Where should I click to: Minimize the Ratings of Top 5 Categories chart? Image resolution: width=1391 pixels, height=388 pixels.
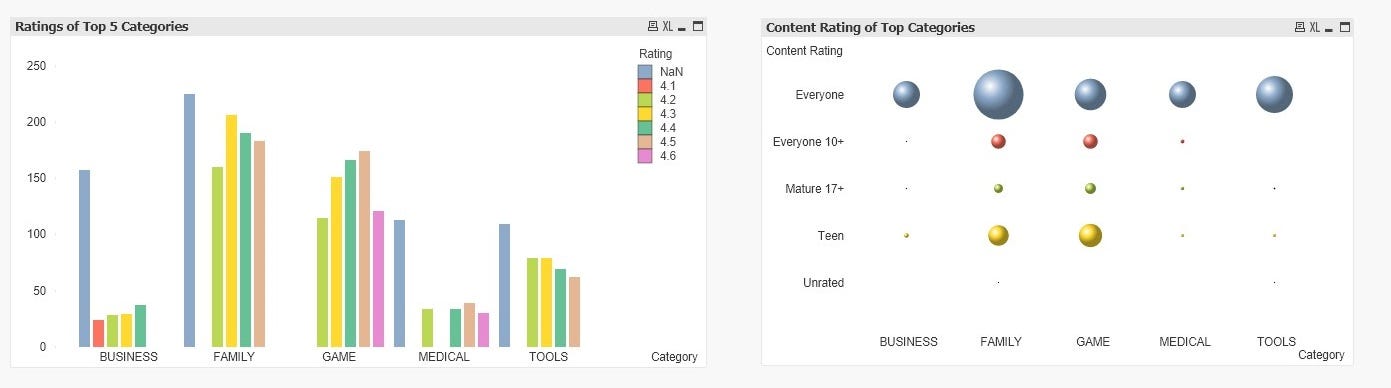click(x=682, y=27)
